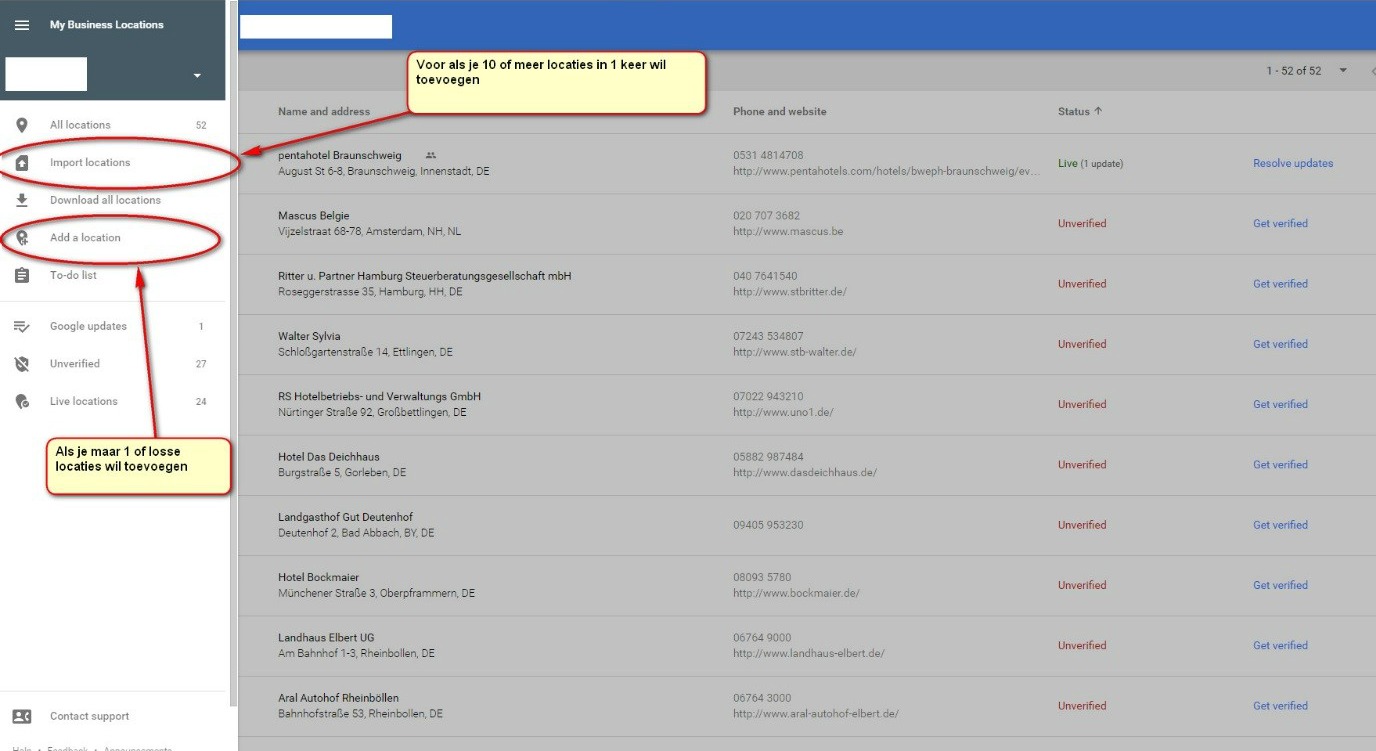Click website http://www.mascus.be
Screen dimensions: 1376x751
(788, 232)
